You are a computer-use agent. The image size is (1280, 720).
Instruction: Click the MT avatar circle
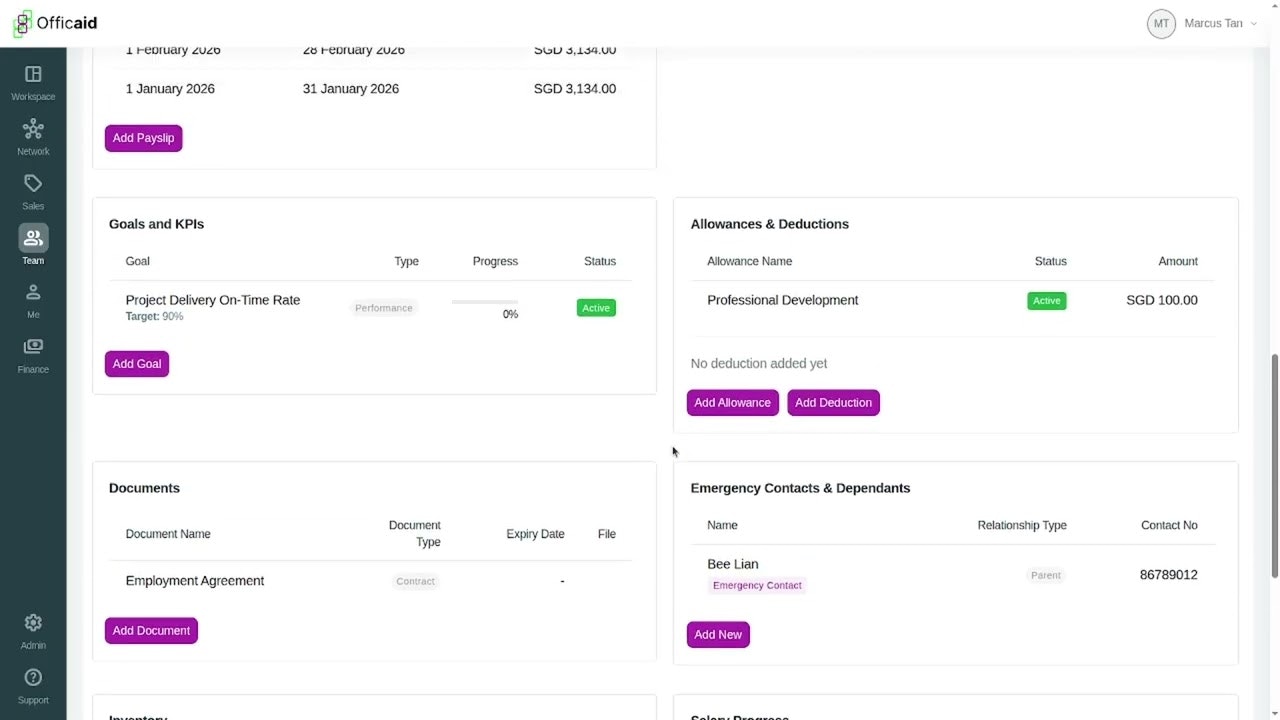point(1161,23)
